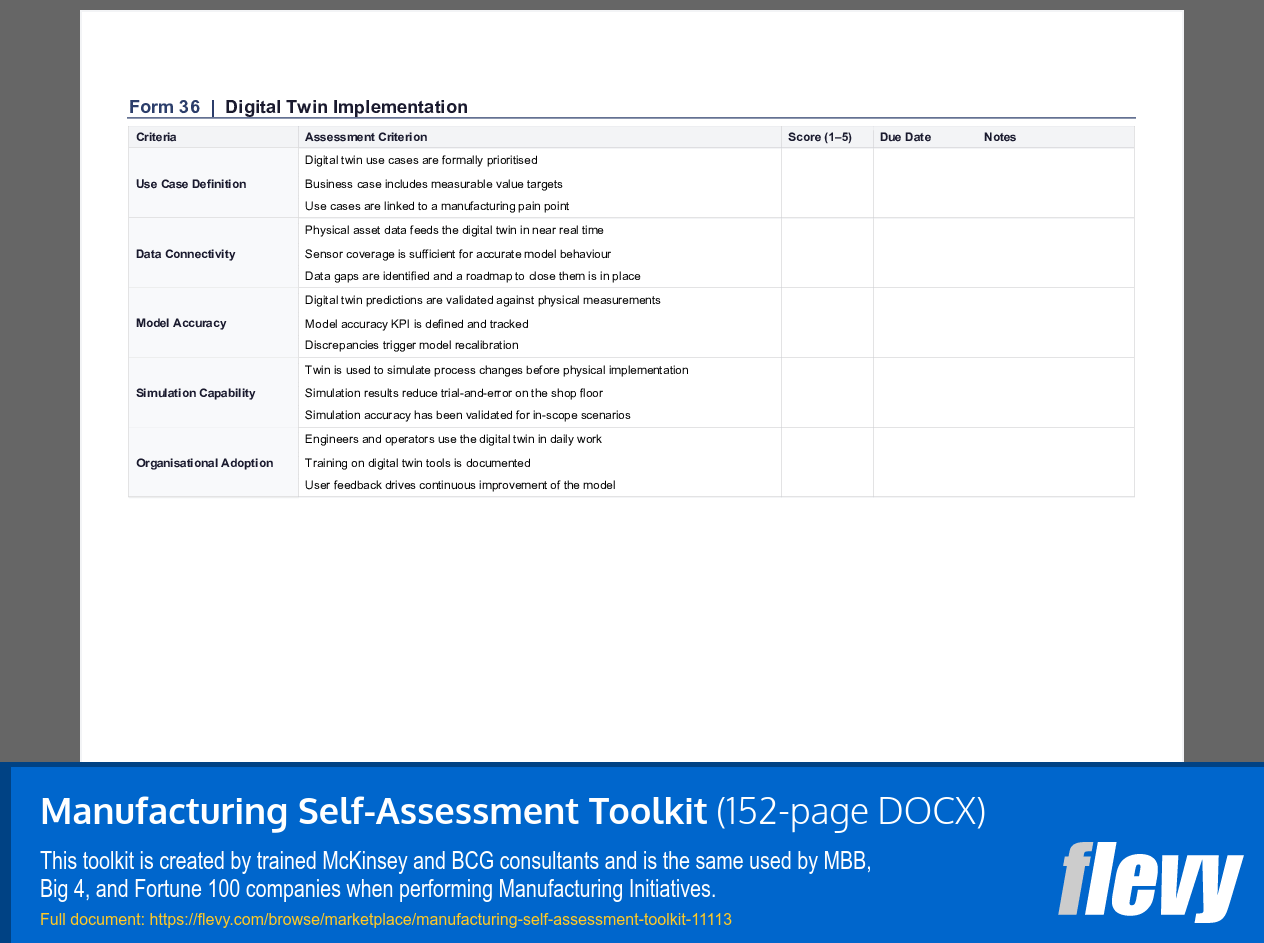Click the Score (1–5) column header

point(819,137)
